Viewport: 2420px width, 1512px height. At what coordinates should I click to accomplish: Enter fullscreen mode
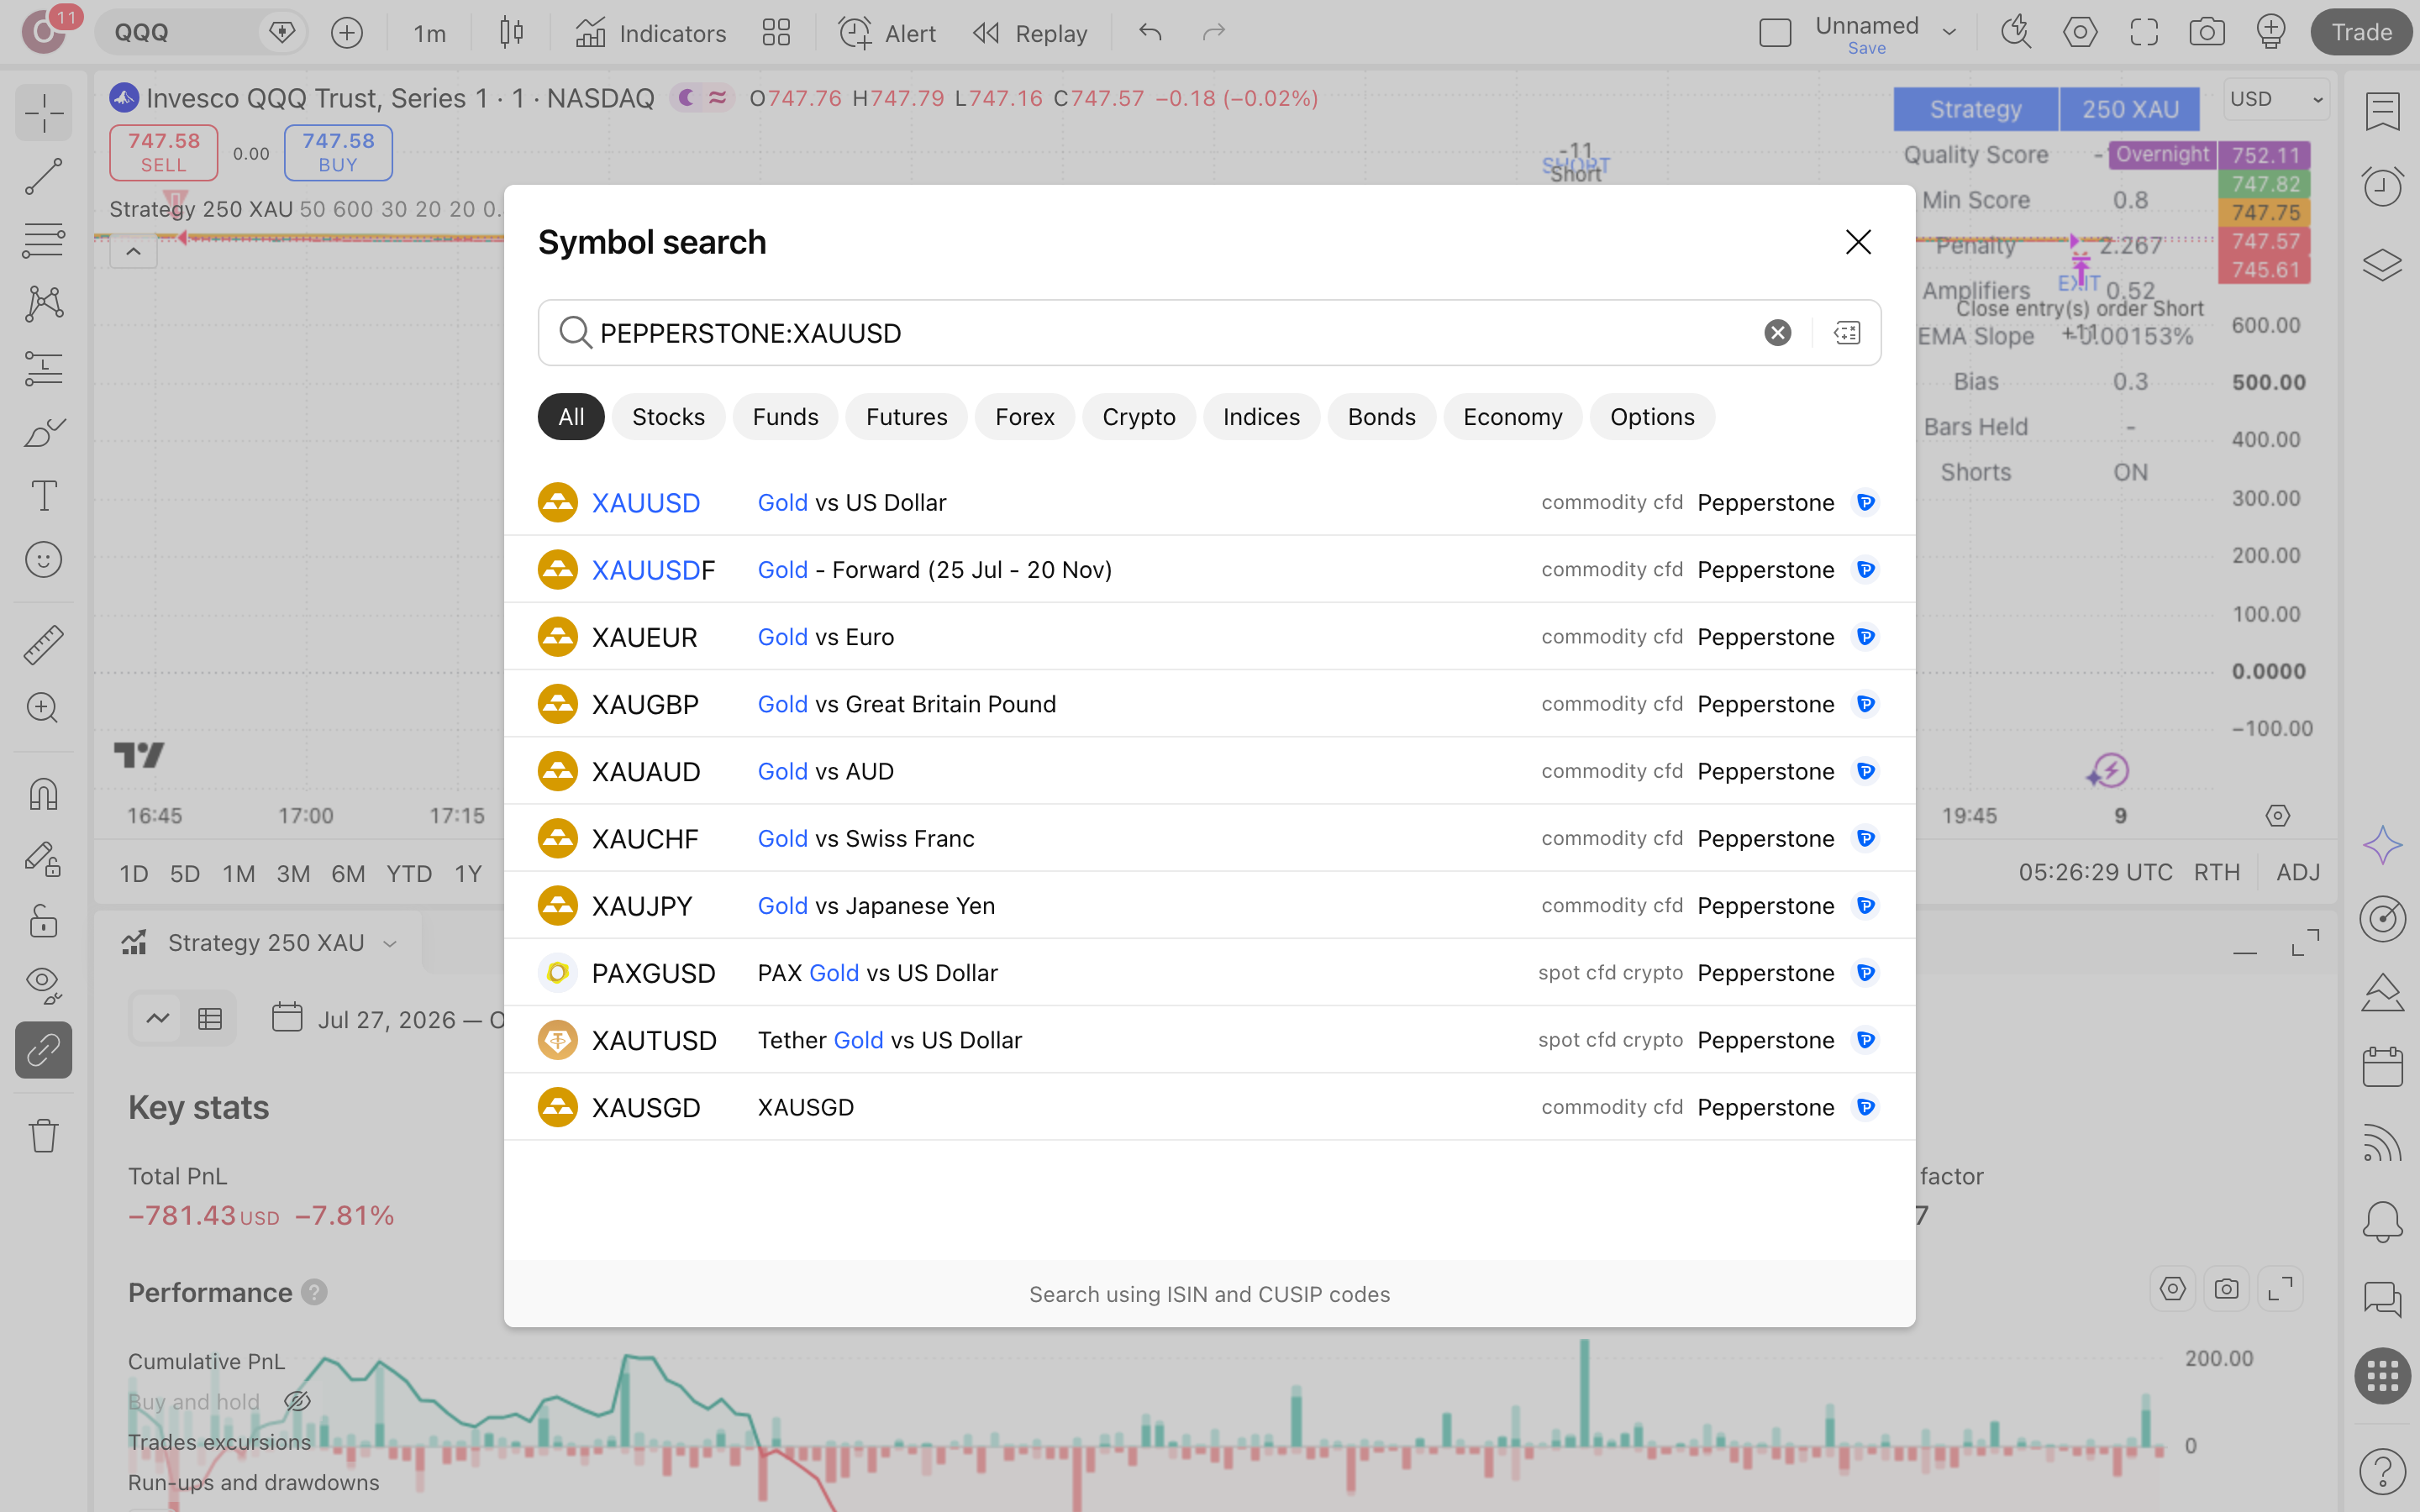pos(2144,33)
